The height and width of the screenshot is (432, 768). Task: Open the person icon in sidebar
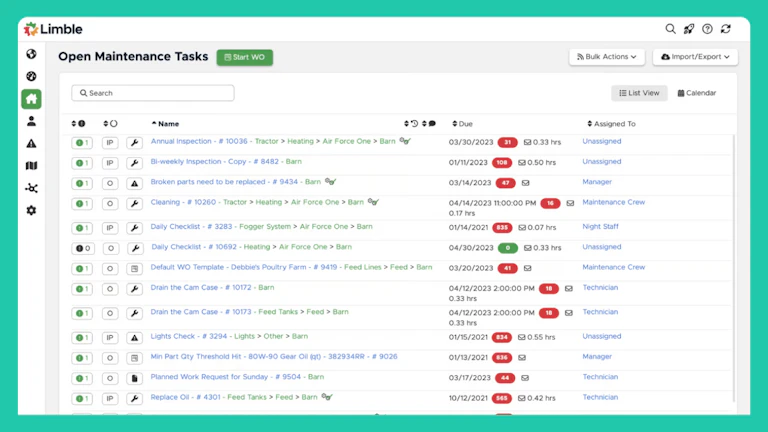(x=31, y=121)
